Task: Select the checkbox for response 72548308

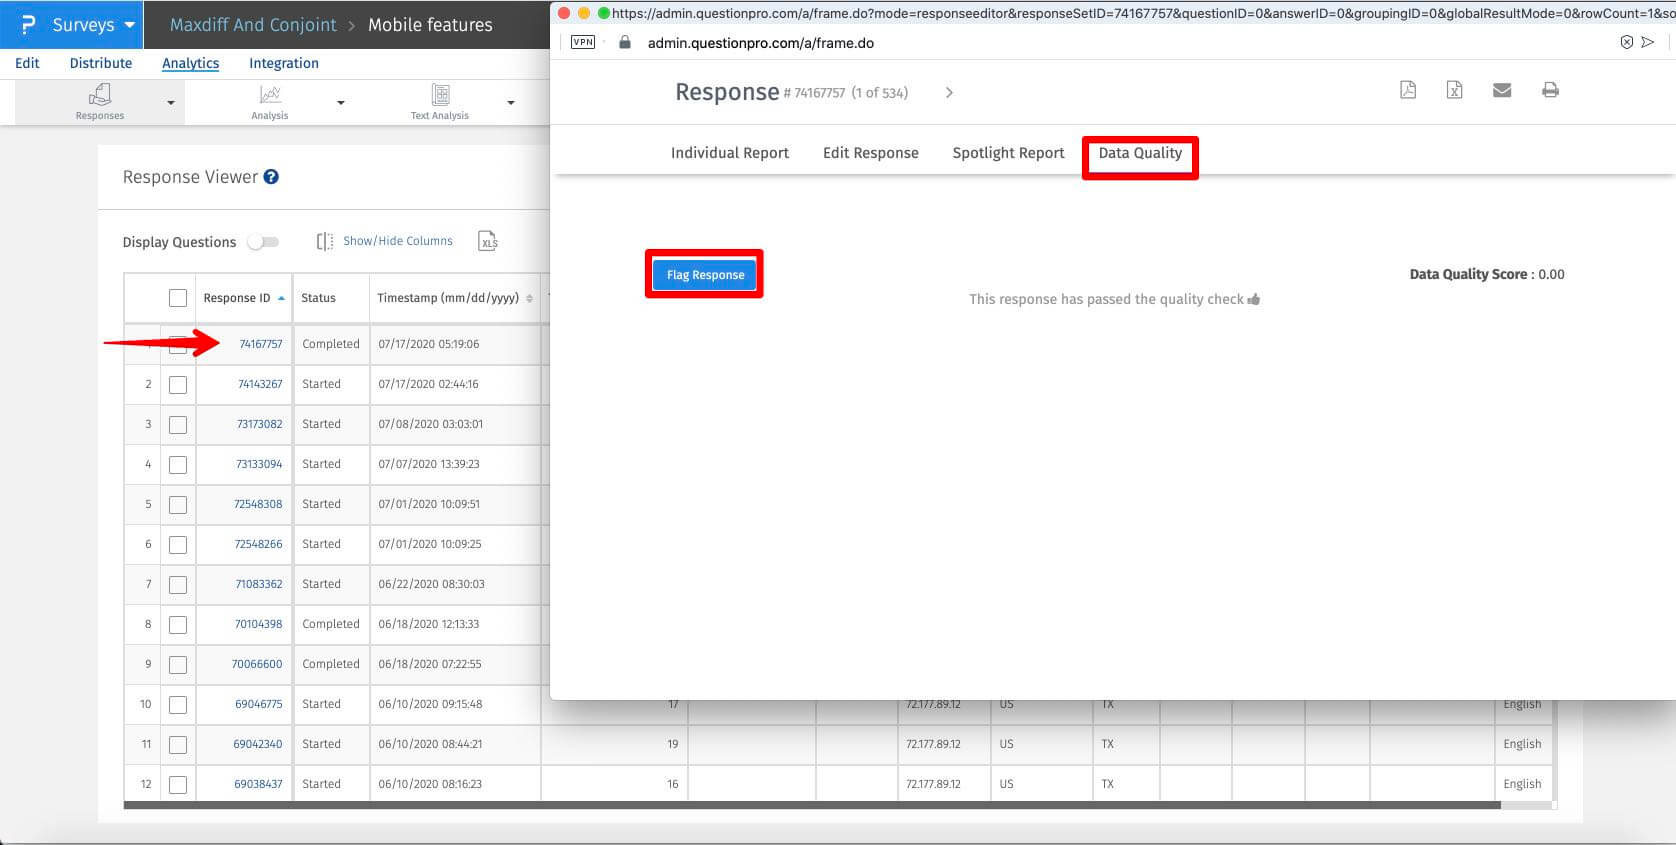Action: tap(178, 504)
